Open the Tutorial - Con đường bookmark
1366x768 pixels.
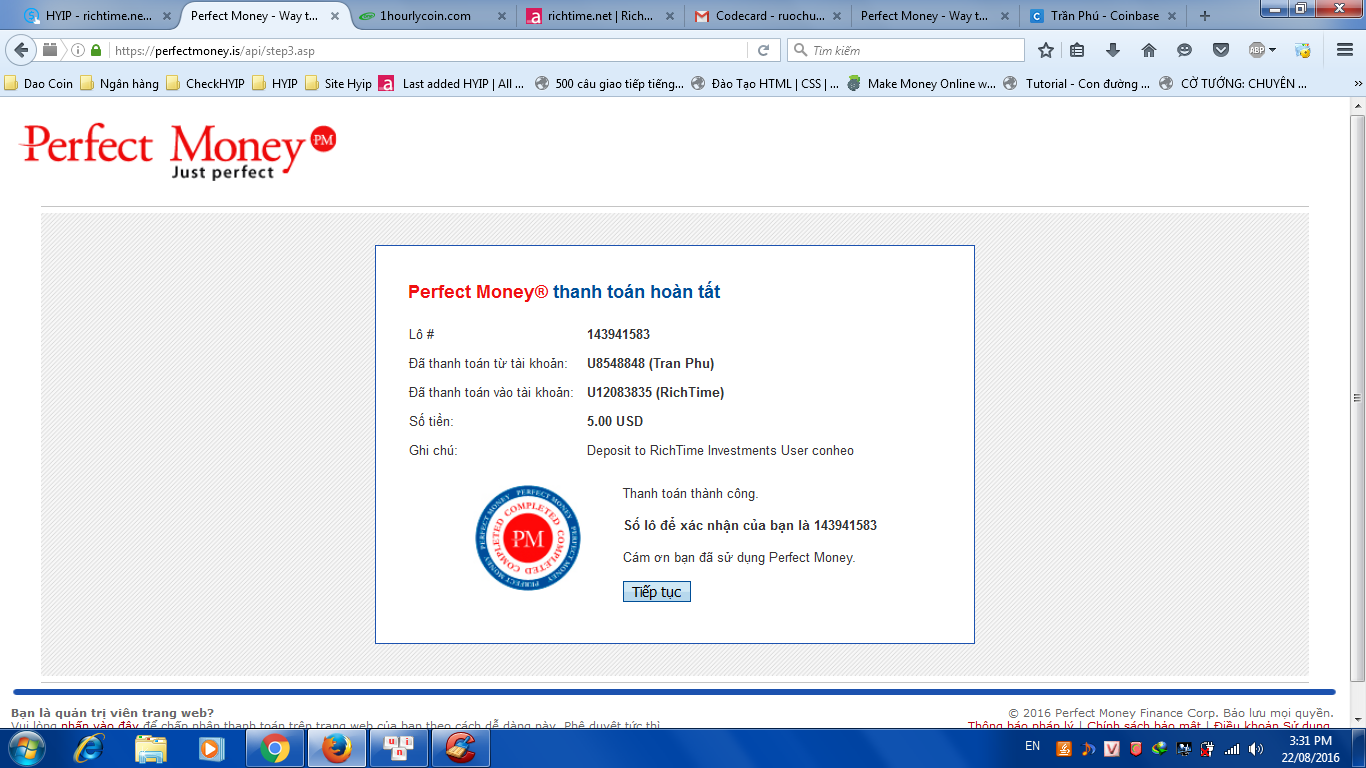(x=1077, y=84)
